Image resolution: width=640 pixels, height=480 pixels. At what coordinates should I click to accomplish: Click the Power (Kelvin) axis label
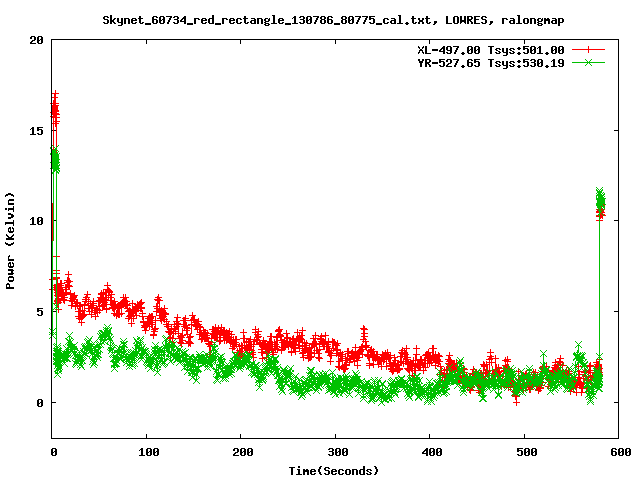pos(10,241)
